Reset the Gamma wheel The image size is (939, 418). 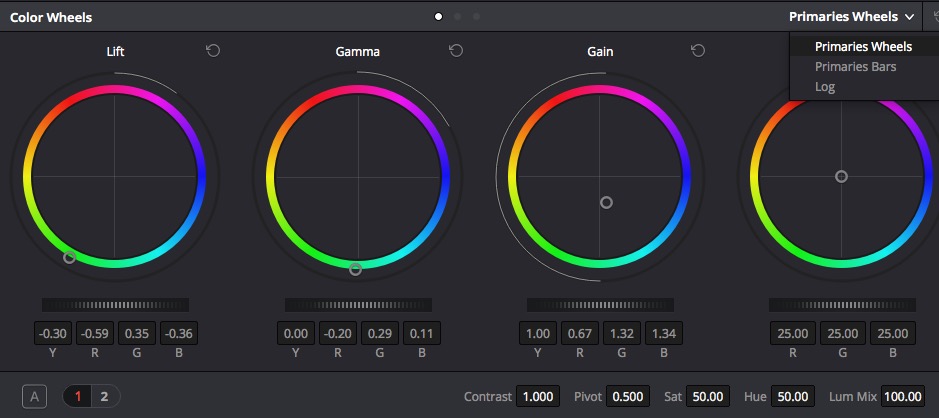coord(456,51)
